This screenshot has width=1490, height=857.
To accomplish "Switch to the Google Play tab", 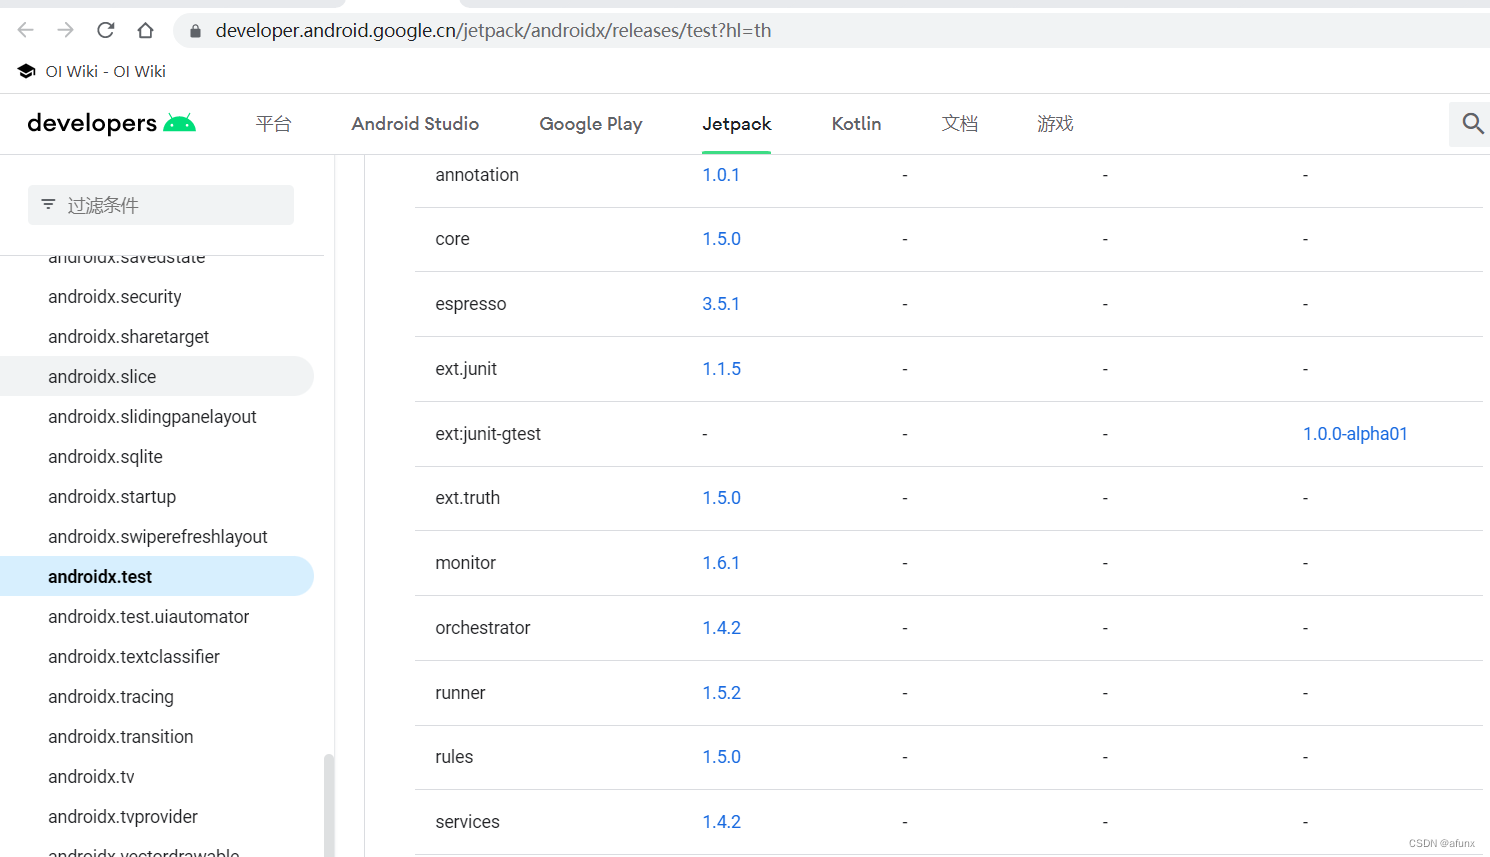I will 591,123.
